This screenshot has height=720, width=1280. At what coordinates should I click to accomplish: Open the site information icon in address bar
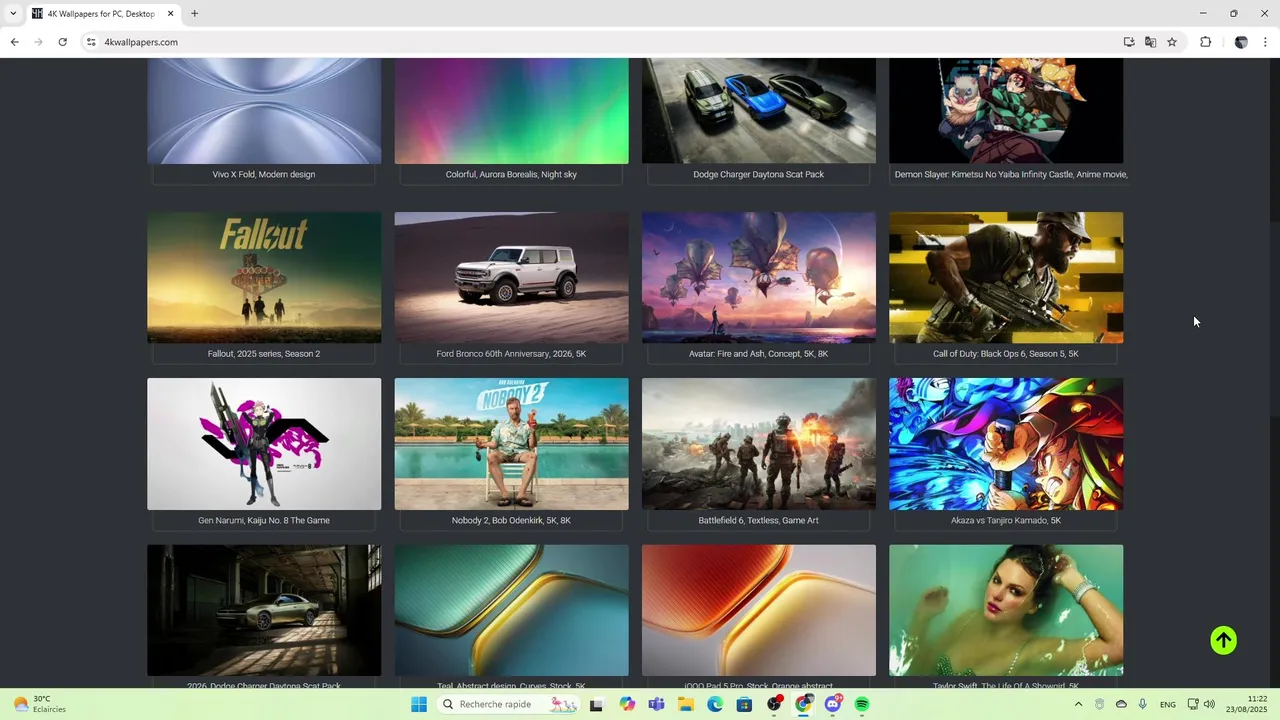click(91, 42)
